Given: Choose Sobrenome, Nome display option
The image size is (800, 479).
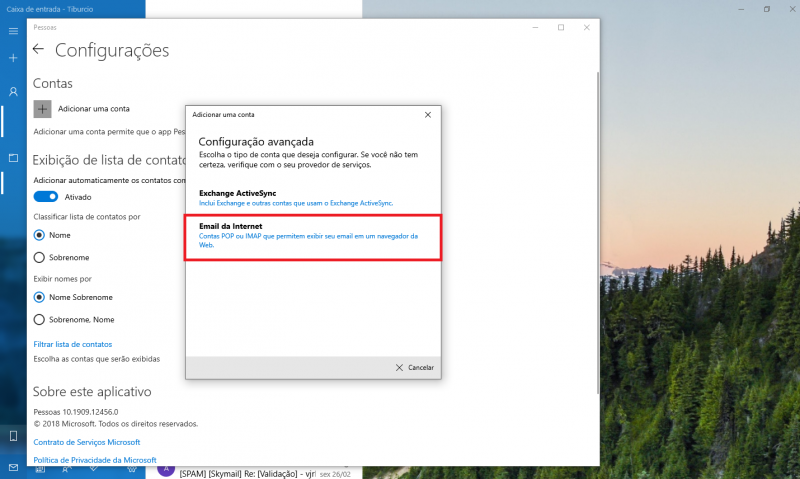Looking at the screenshot, I should pos(39,320).
